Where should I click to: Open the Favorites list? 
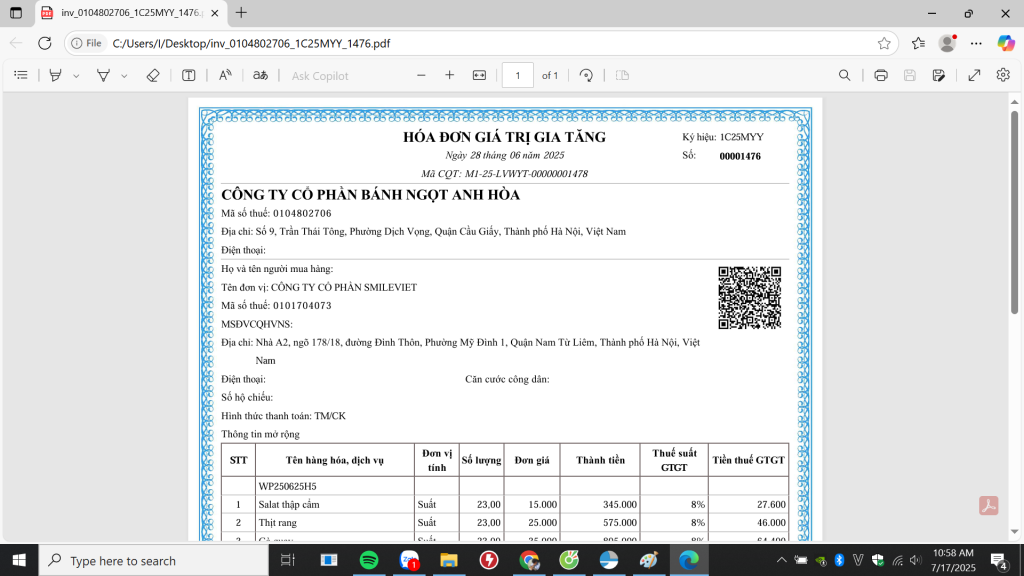919,43
